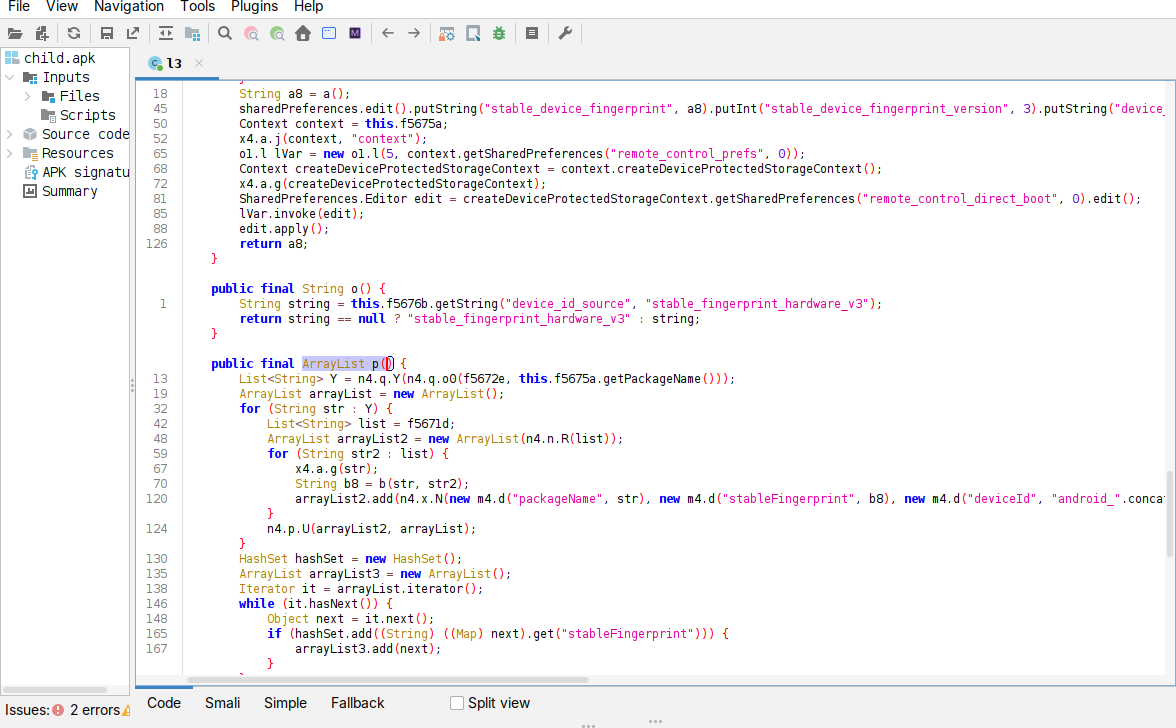The image size is (1176, 728).
Task: Open Class search pink magnifier icon
Action: pos(251,33)
